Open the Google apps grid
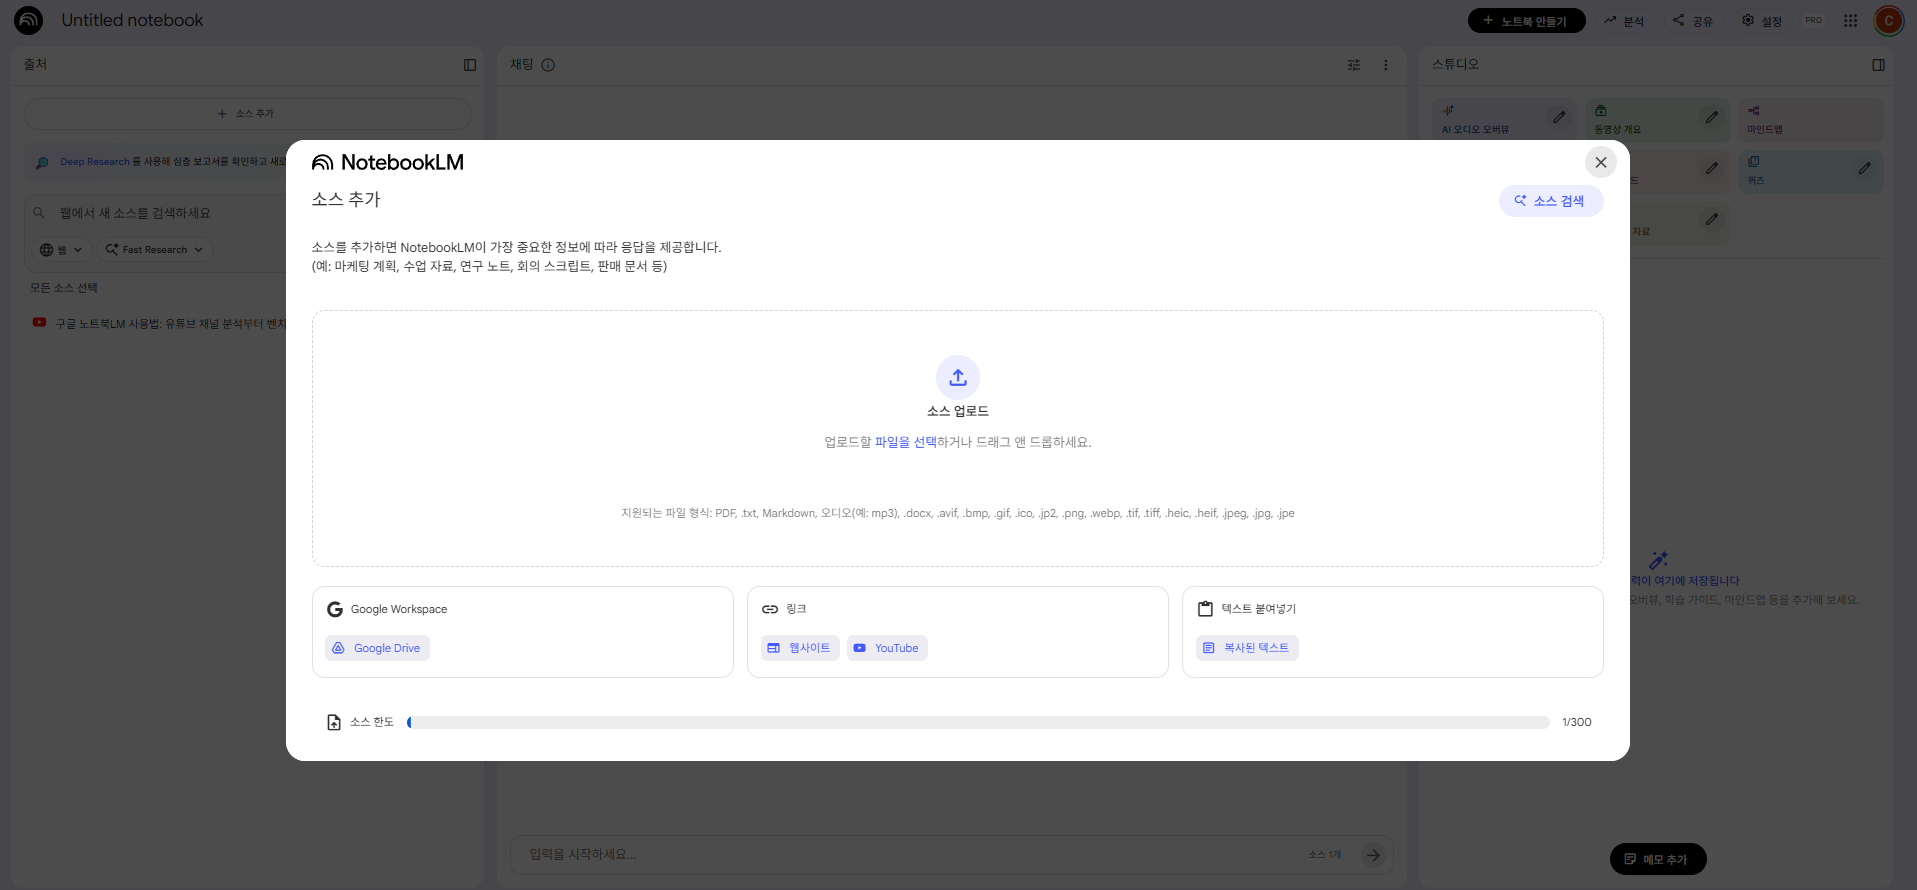This screenshot has height=890, width=1917. tap(1851, 20)
